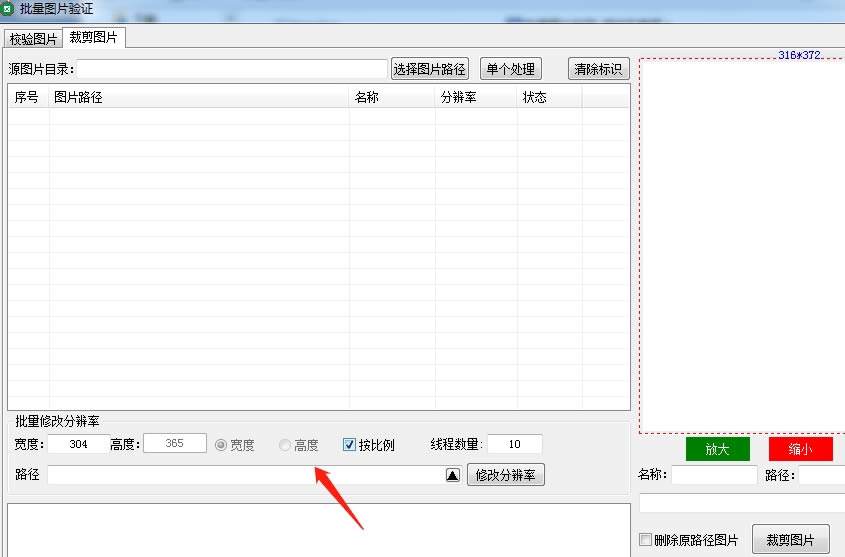Click the 线程数量 field showing 10

[x=515, y=444]
